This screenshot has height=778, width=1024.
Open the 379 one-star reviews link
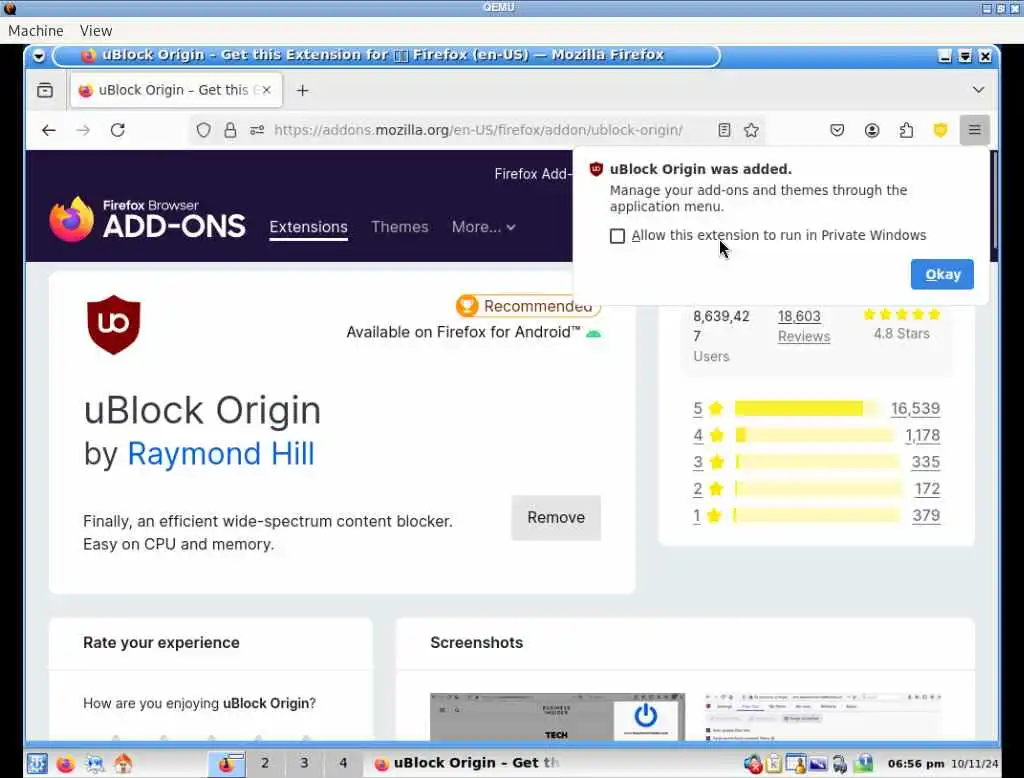click(x=926, y=515)
